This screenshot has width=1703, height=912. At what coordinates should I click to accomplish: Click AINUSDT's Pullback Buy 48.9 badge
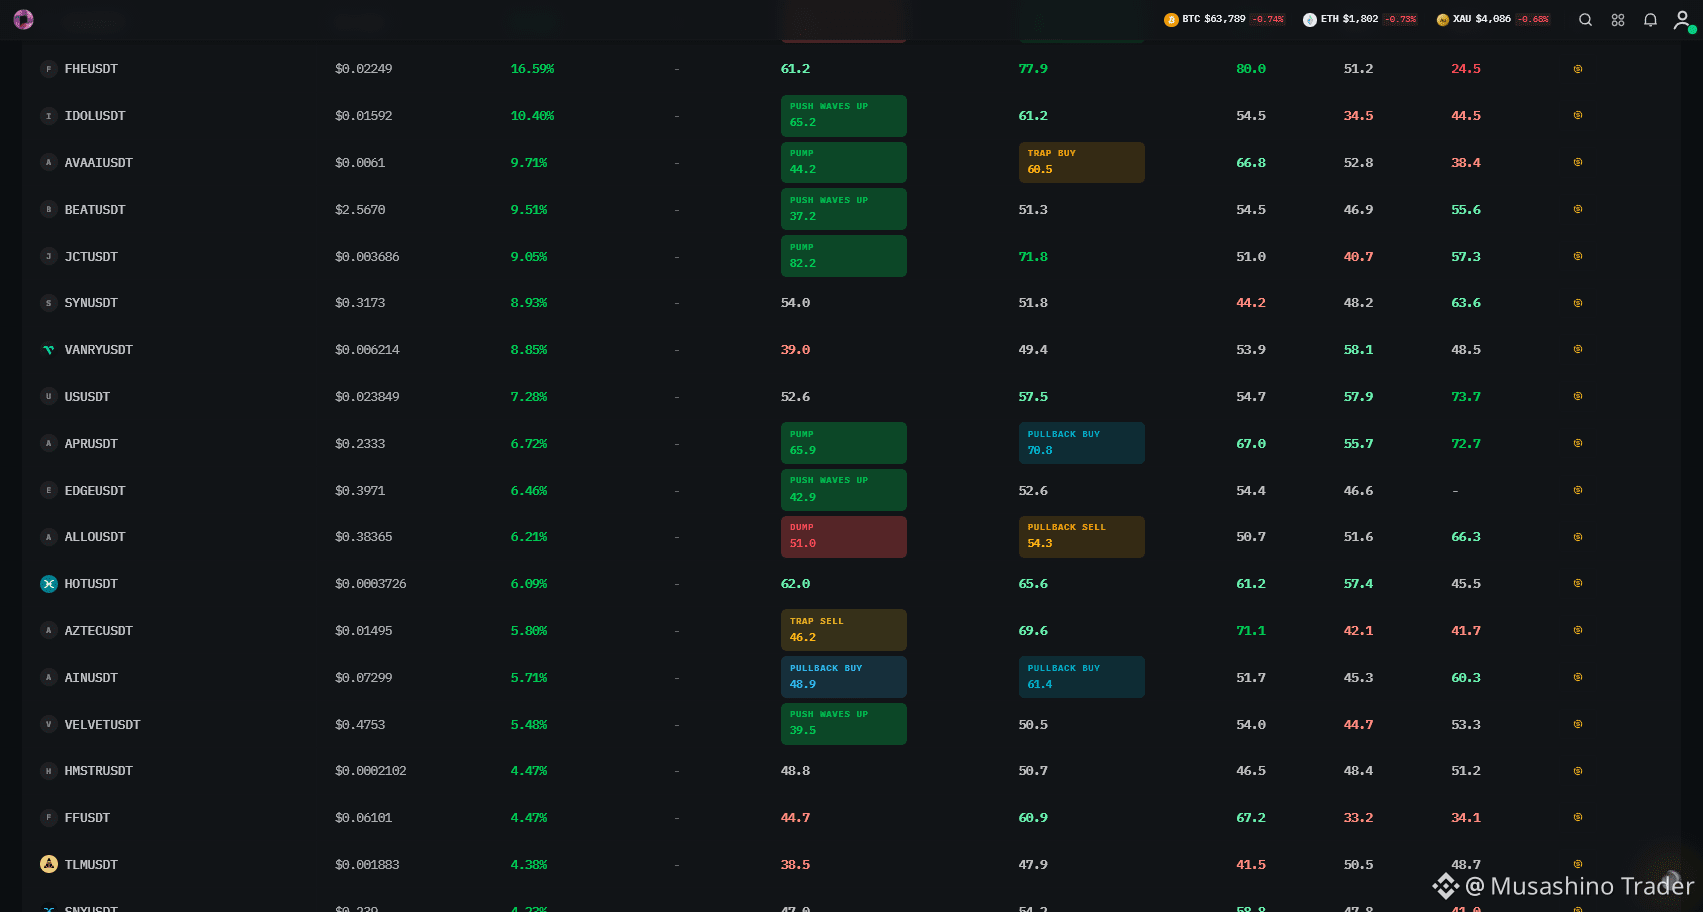click(x=843, y=677)
